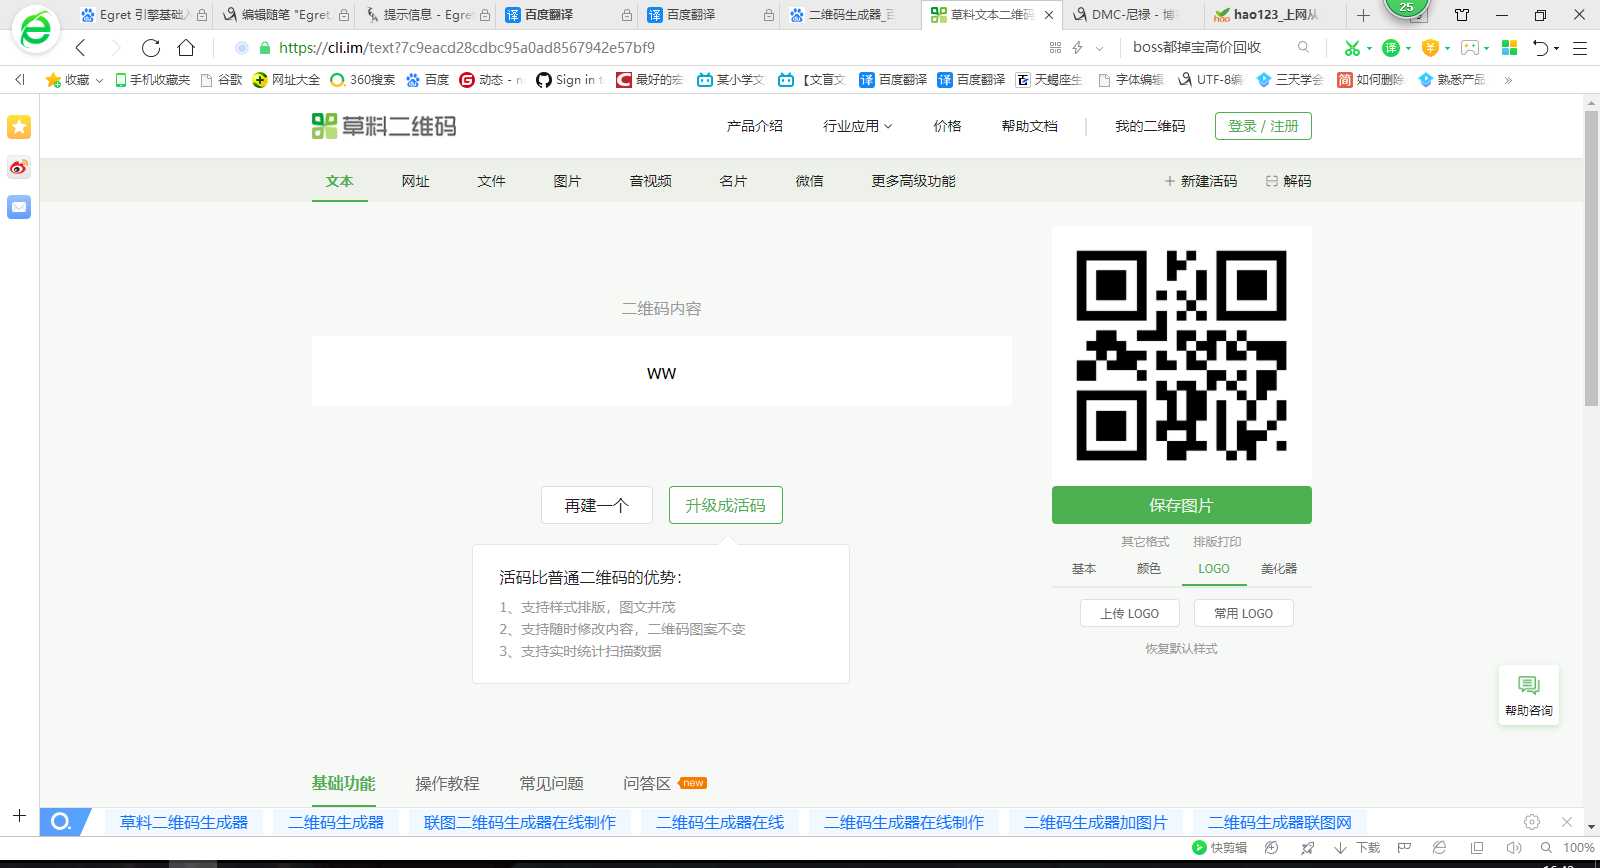The width and height of the screenshot is (1600, 868).
Task: Expand the dropdown arrow beside the translate icon
Action: [x=1408, y=48]
